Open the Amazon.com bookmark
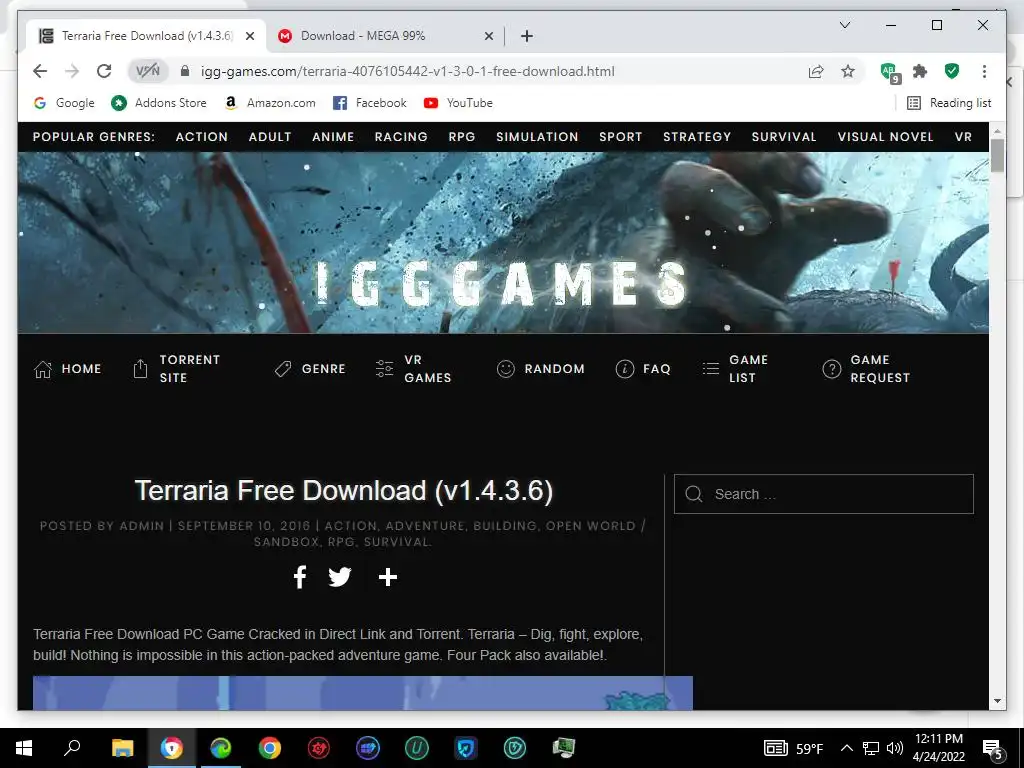 pyautogui.click(x=270, y=103)
